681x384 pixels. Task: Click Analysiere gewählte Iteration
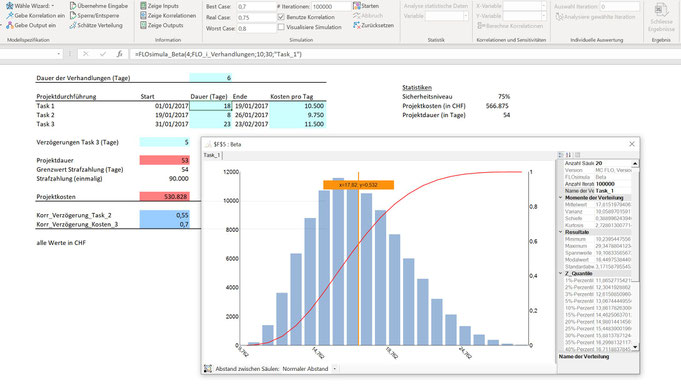pos(595,17)
